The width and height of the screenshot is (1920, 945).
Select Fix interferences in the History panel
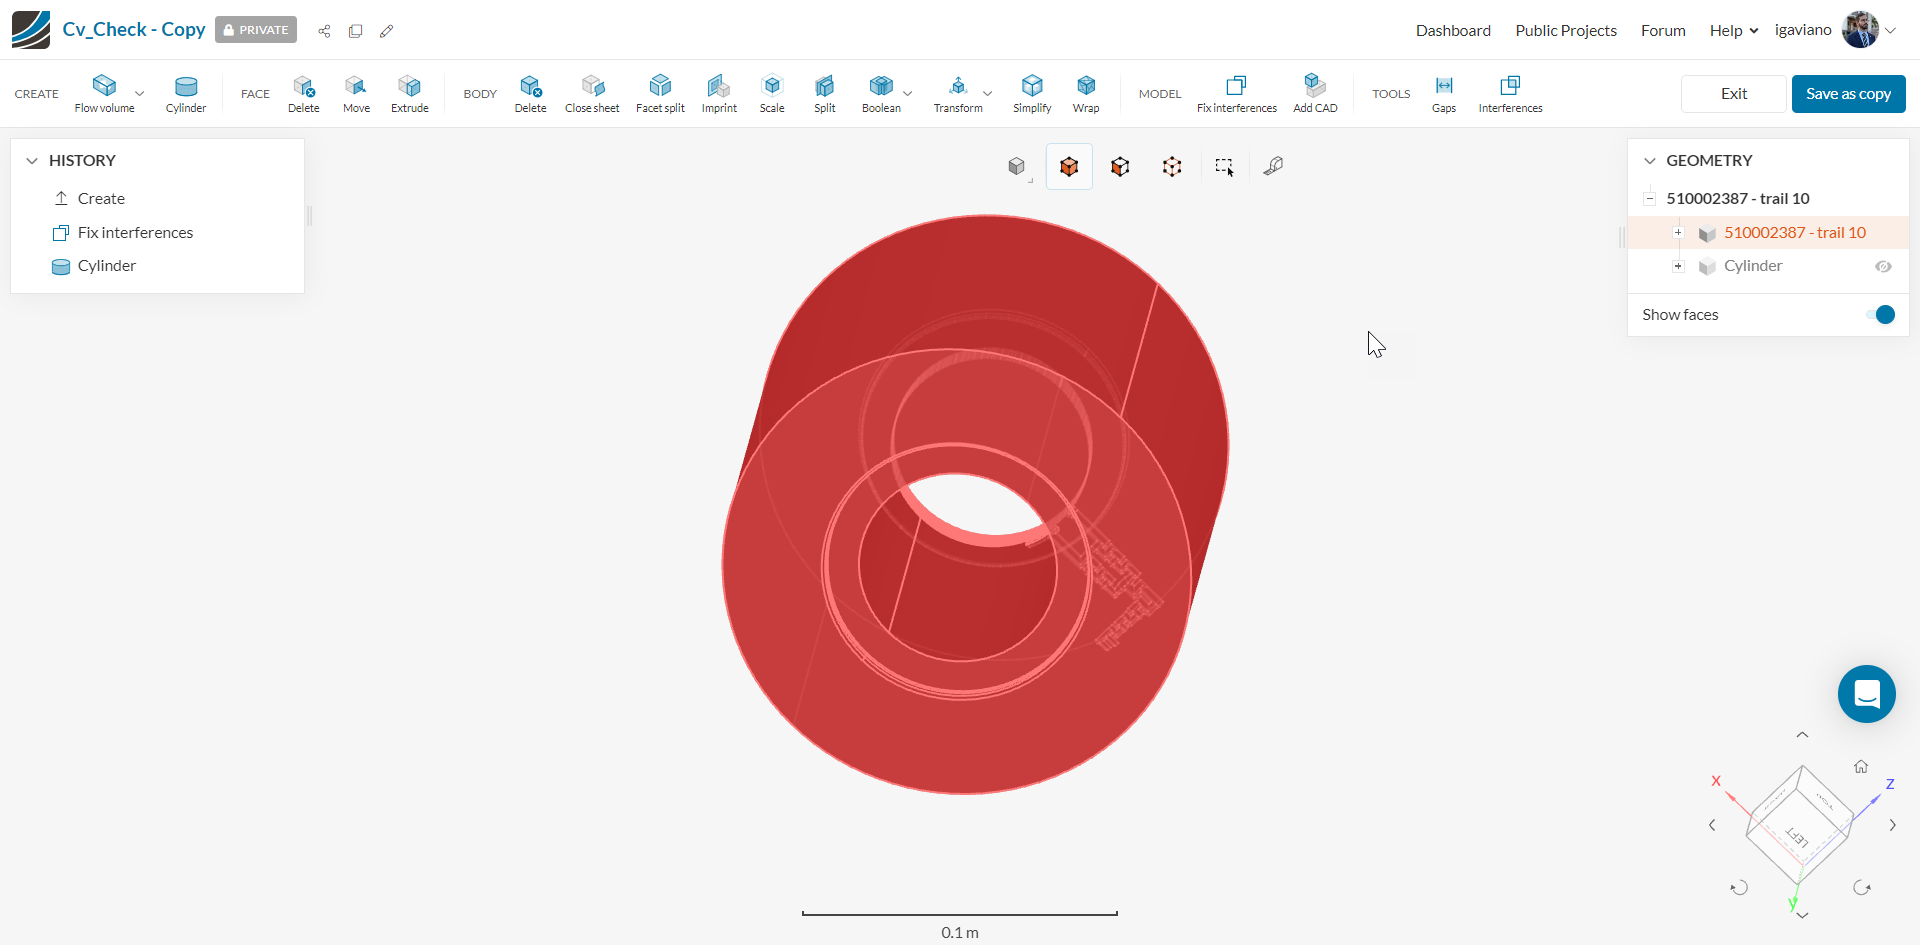(135, 232)
